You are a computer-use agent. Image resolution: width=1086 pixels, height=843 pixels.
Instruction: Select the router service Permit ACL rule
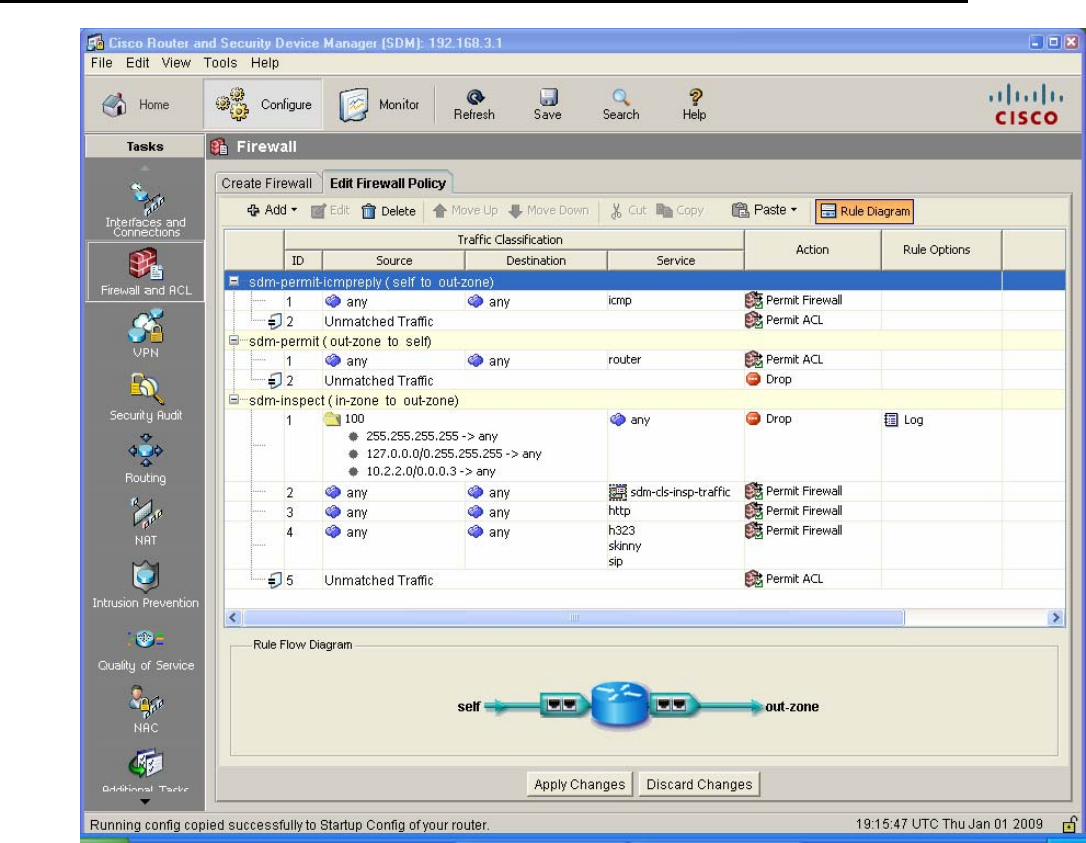click(644, 360)
